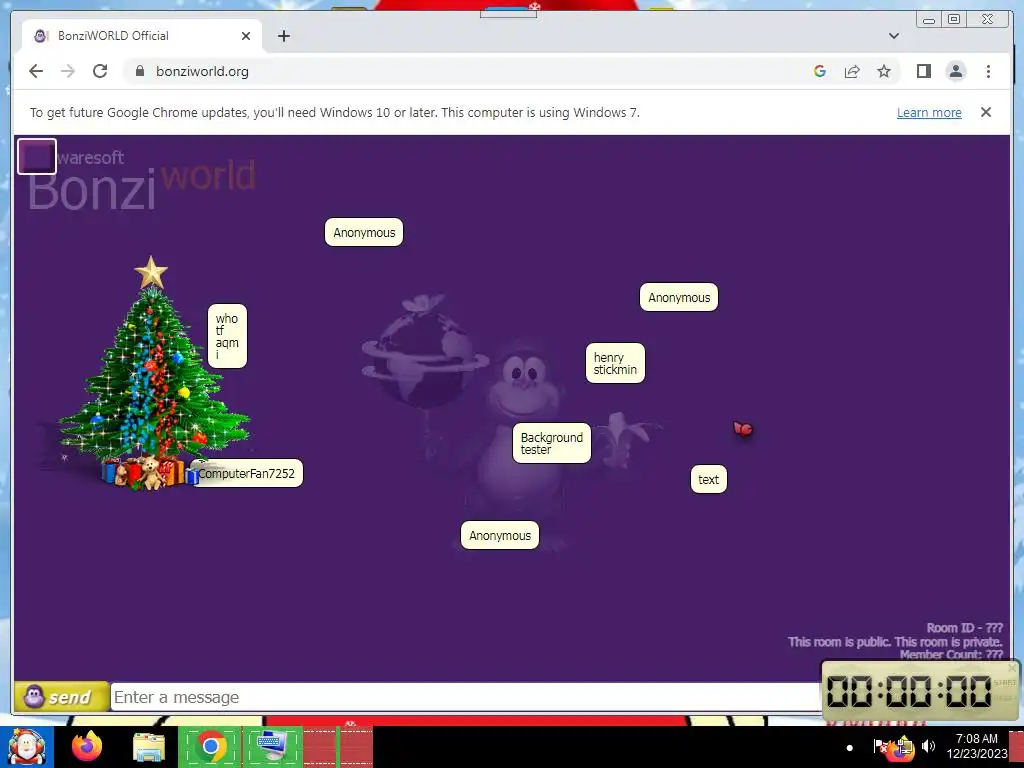Click the first Anonymous name bubble
Viewport: 1024px width, 768px height.
click(364, 232)
